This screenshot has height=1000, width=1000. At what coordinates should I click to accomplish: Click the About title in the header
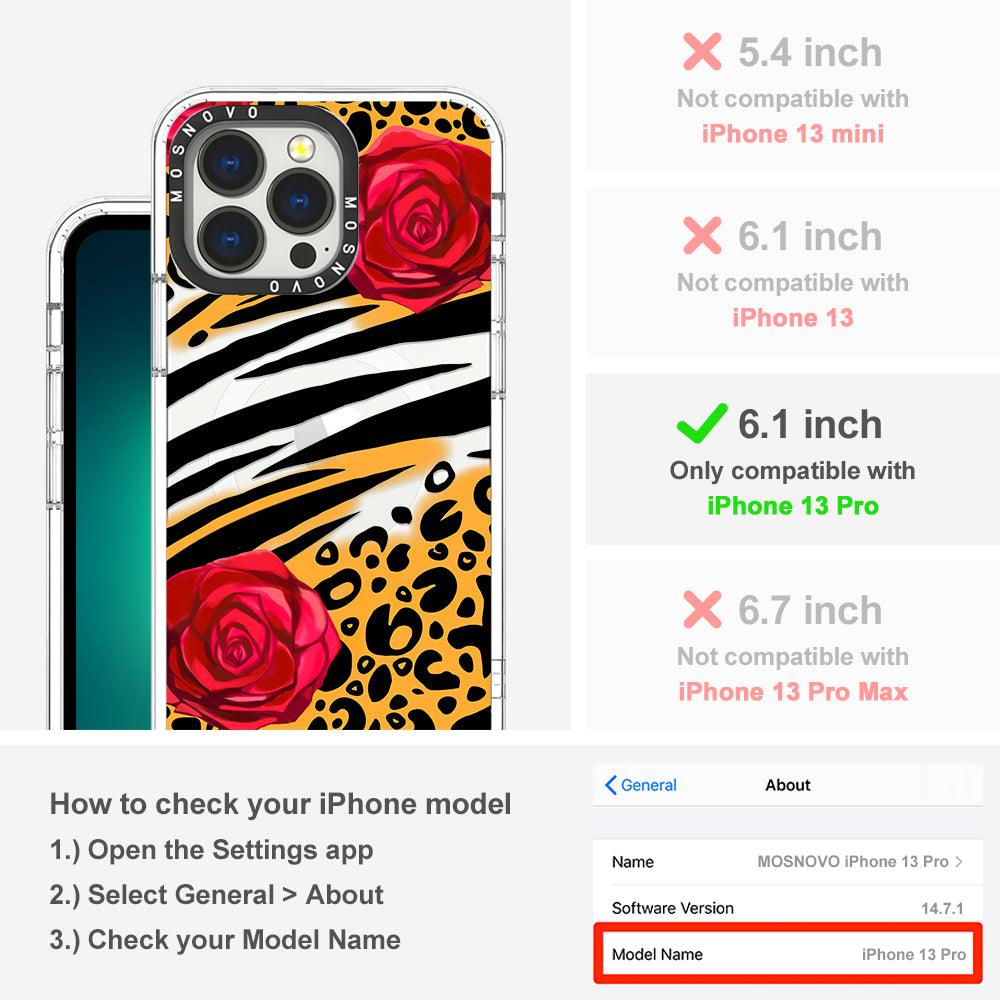[788, 785]
